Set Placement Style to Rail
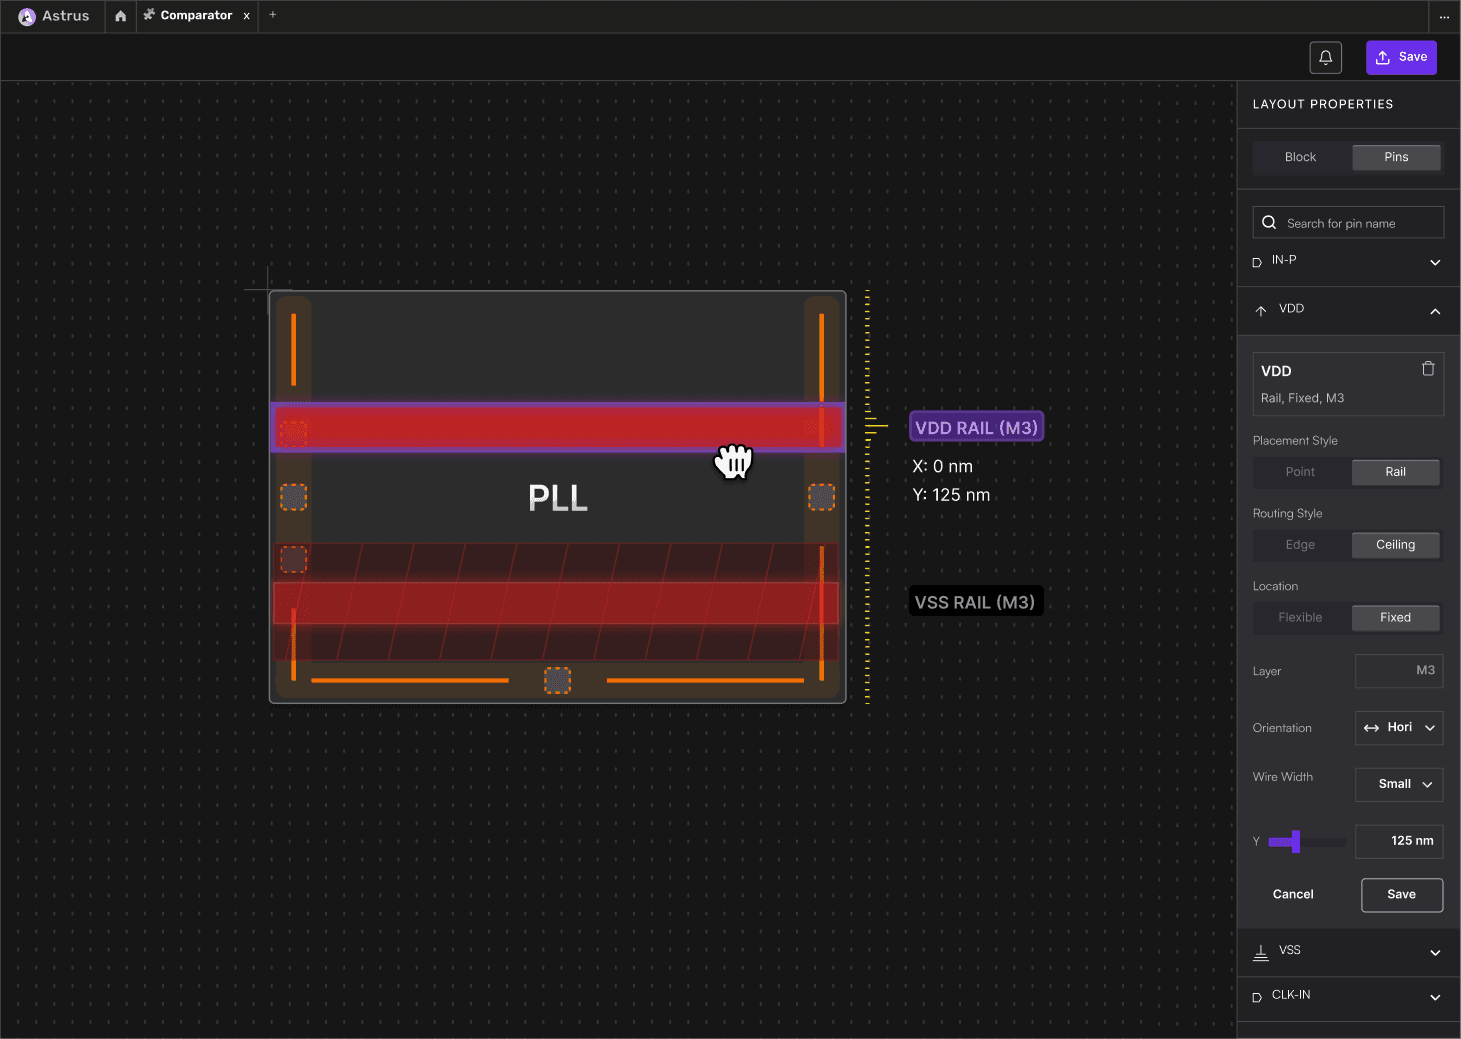The height and width of the screenshot is (1039, 1461). (x=1395, y=472)
